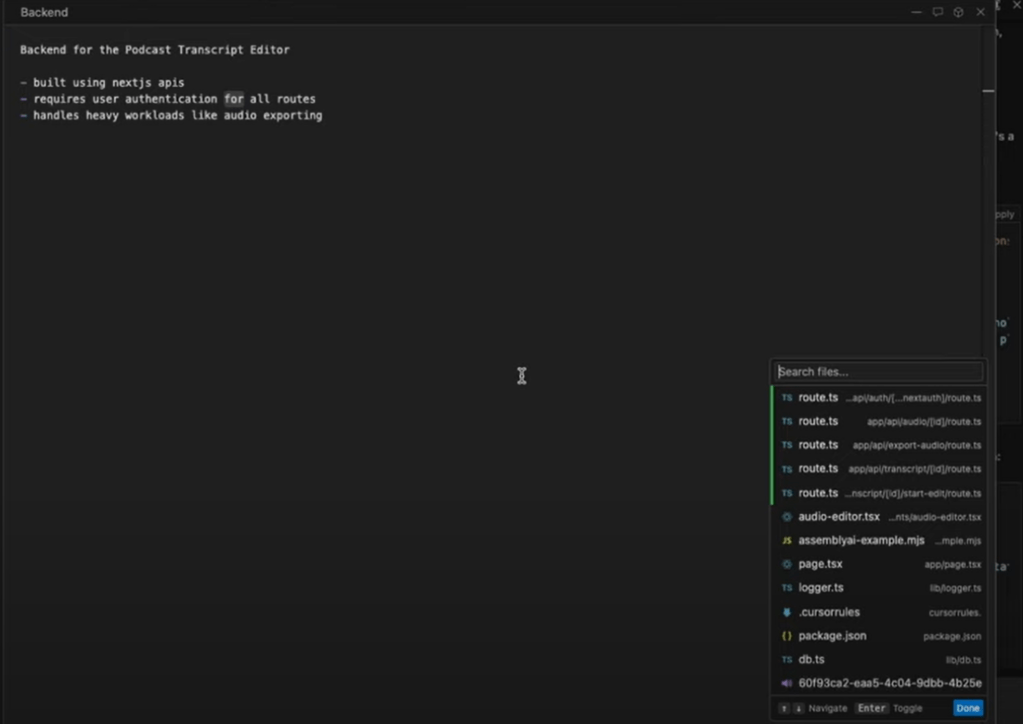Click the gear icon beside audio-editor.tsx
The width and height of the screenshot is (1023, 724).
coord(787,517)
